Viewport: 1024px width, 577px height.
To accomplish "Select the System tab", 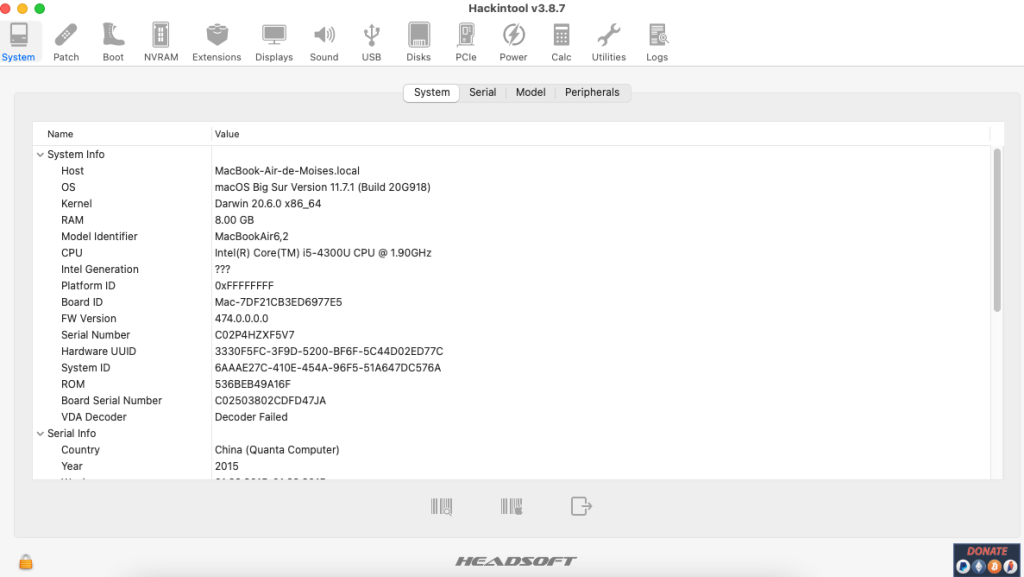I will coord(432,93).
